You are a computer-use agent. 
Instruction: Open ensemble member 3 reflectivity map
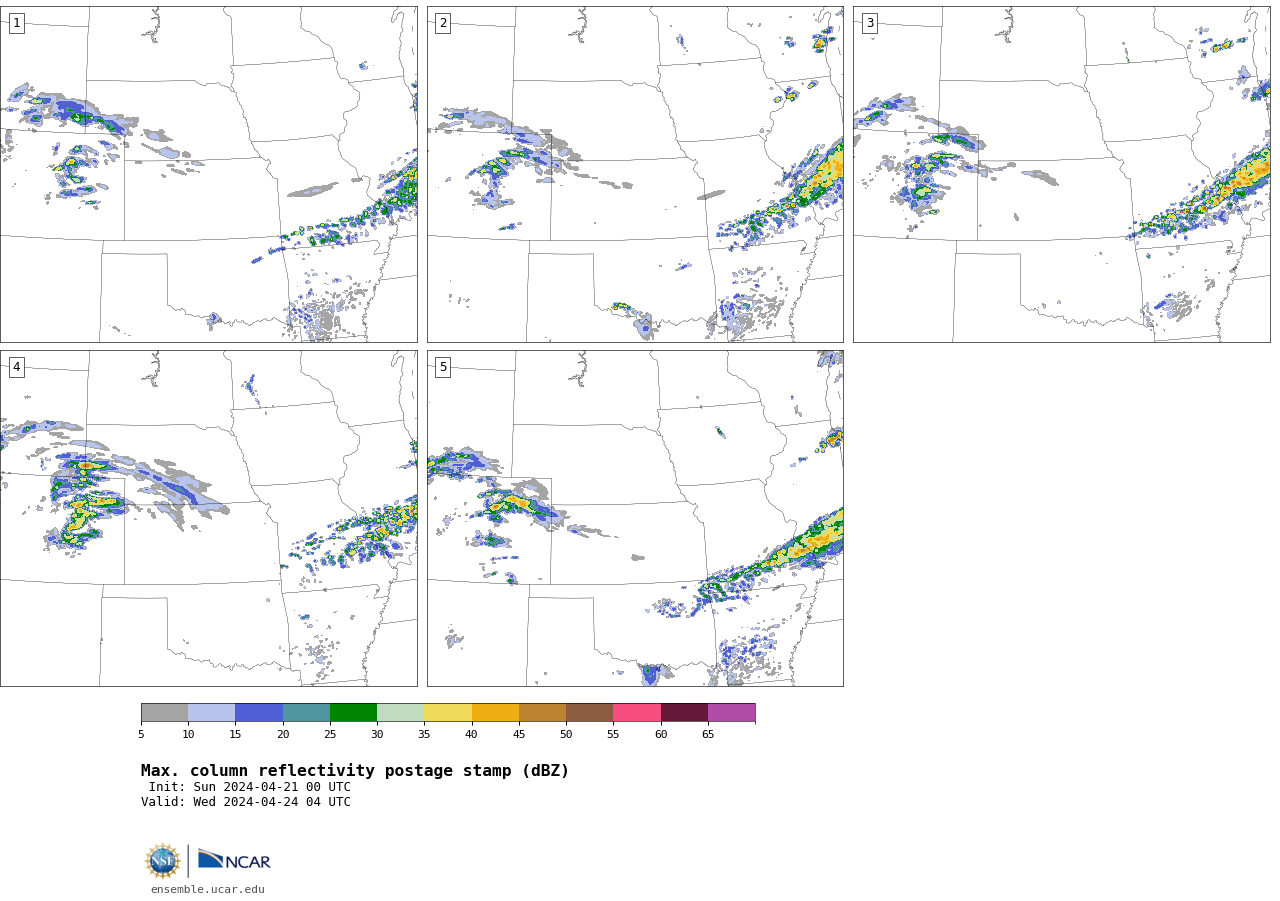click(1061, 174)
